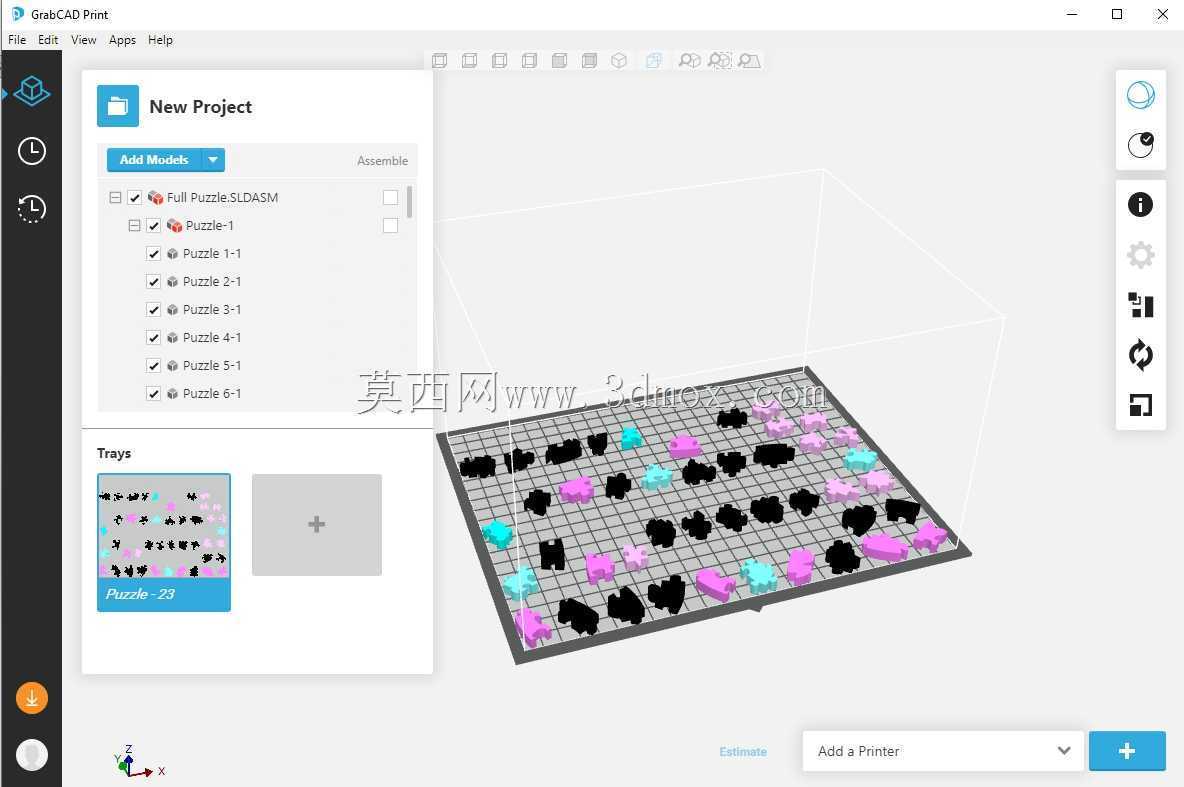
Task: Click the orange download updates icon
Action: click(x=32, y=699)
